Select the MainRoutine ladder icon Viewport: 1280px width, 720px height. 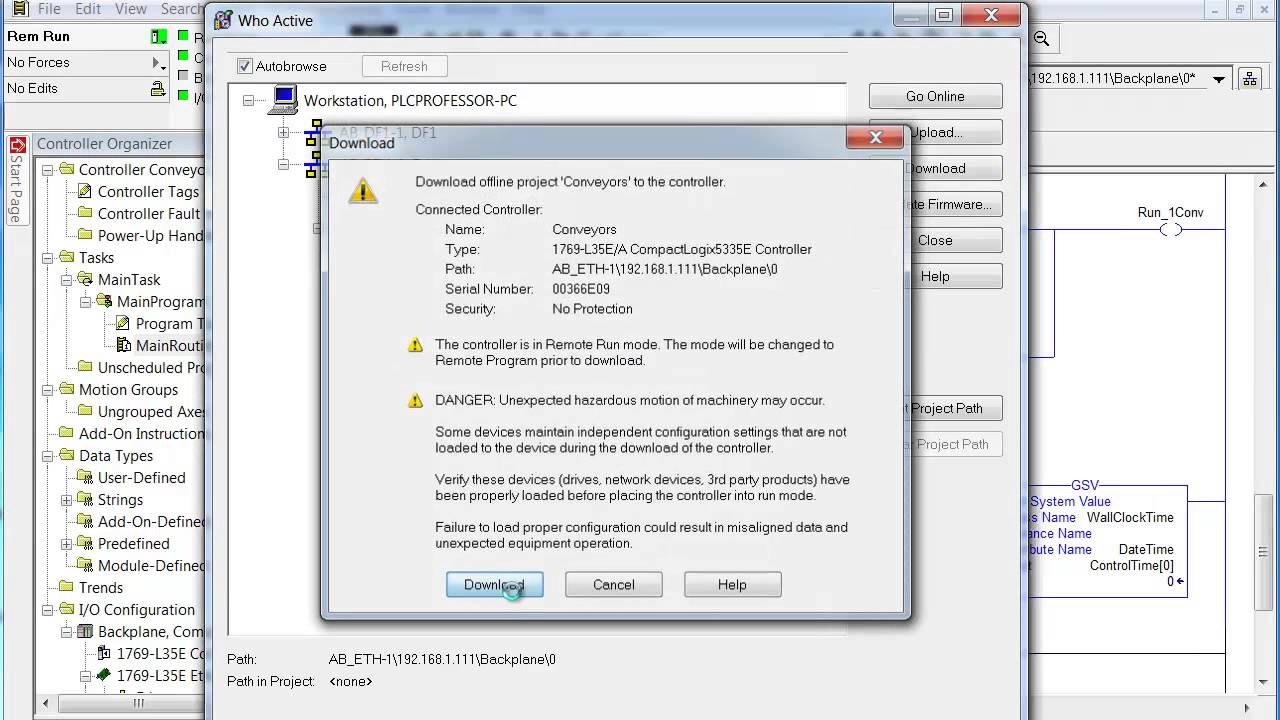point(123,345)
